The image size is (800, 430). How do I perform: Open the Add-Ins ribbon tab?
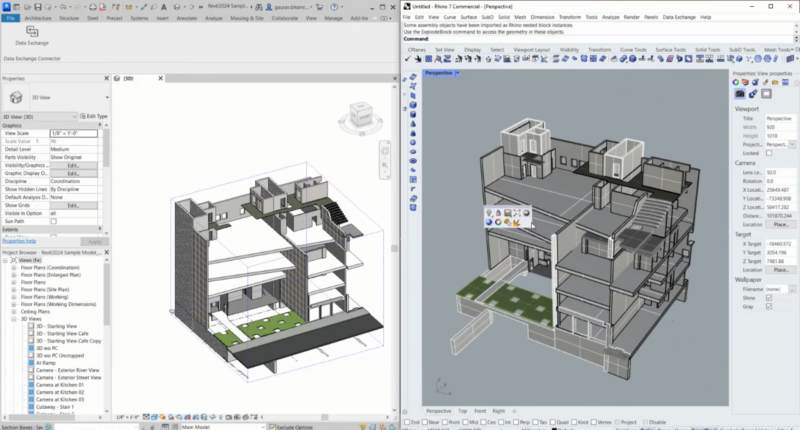click(x=358, y=17)
